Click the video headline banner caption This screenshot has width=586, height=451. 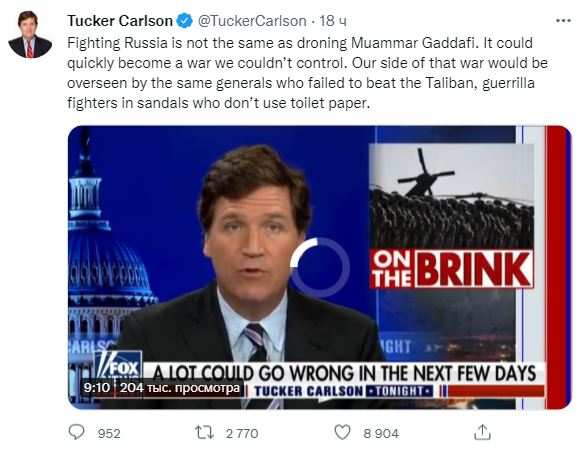click(345, 373)
